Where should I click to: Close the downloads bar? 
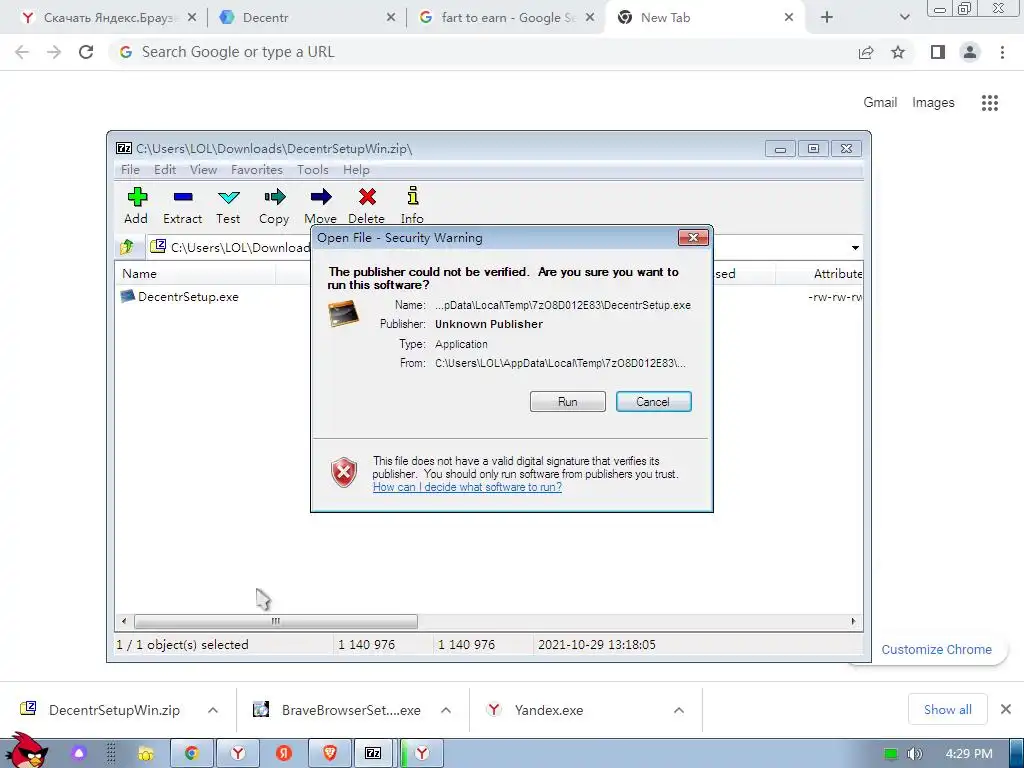pyautogui.click(x=1006, y=709)
